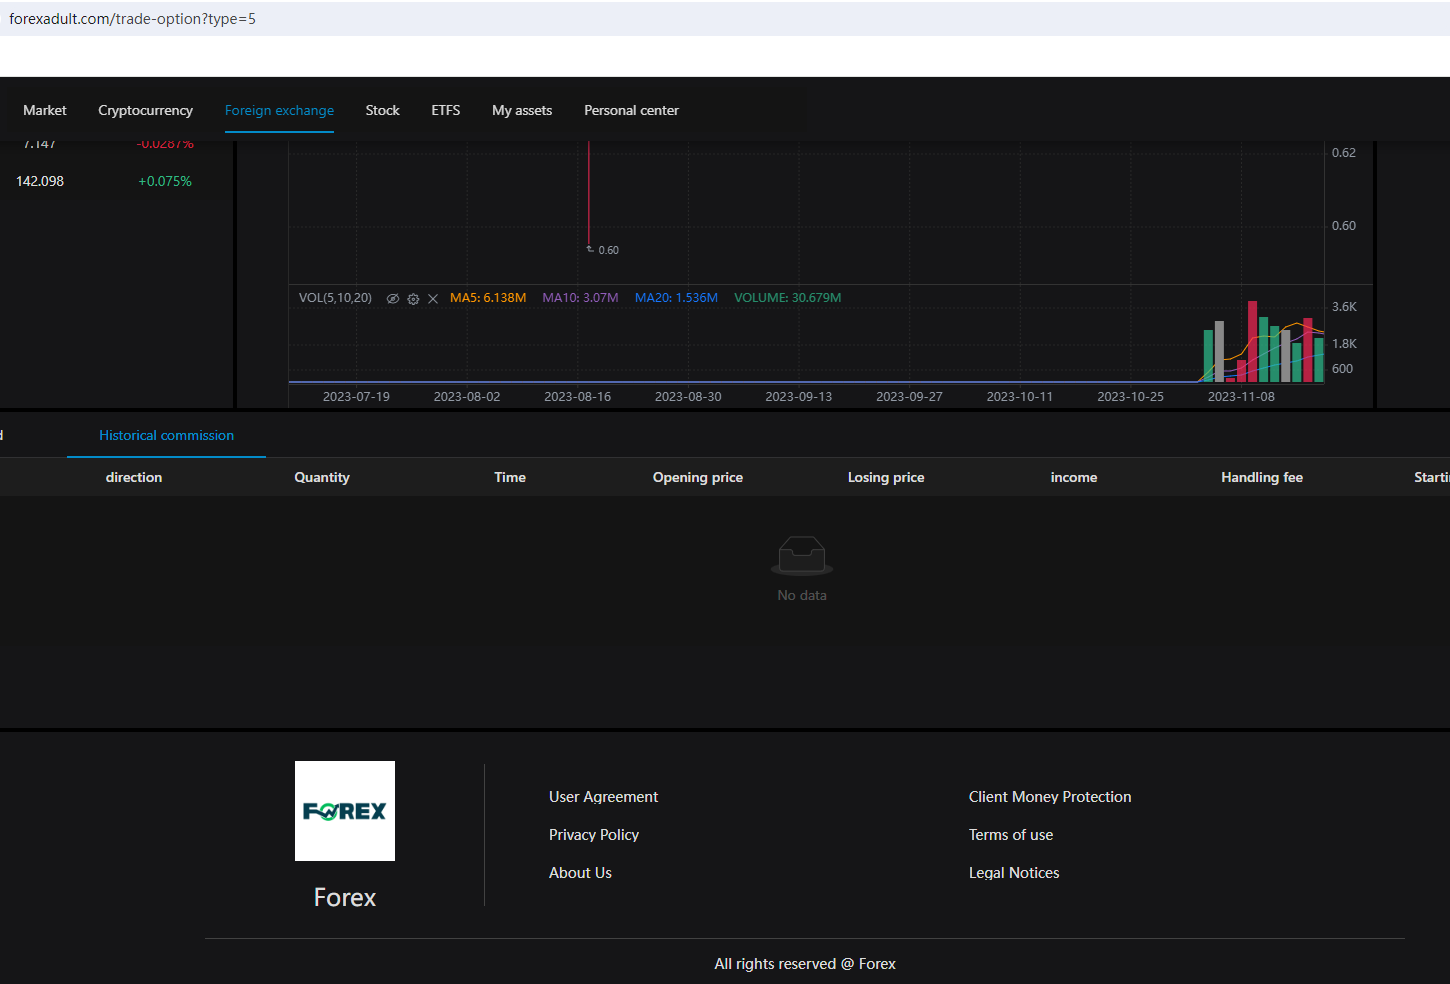View the Legal Notices link
The height and width of the screenshot is (984, 1450).
1014,873
